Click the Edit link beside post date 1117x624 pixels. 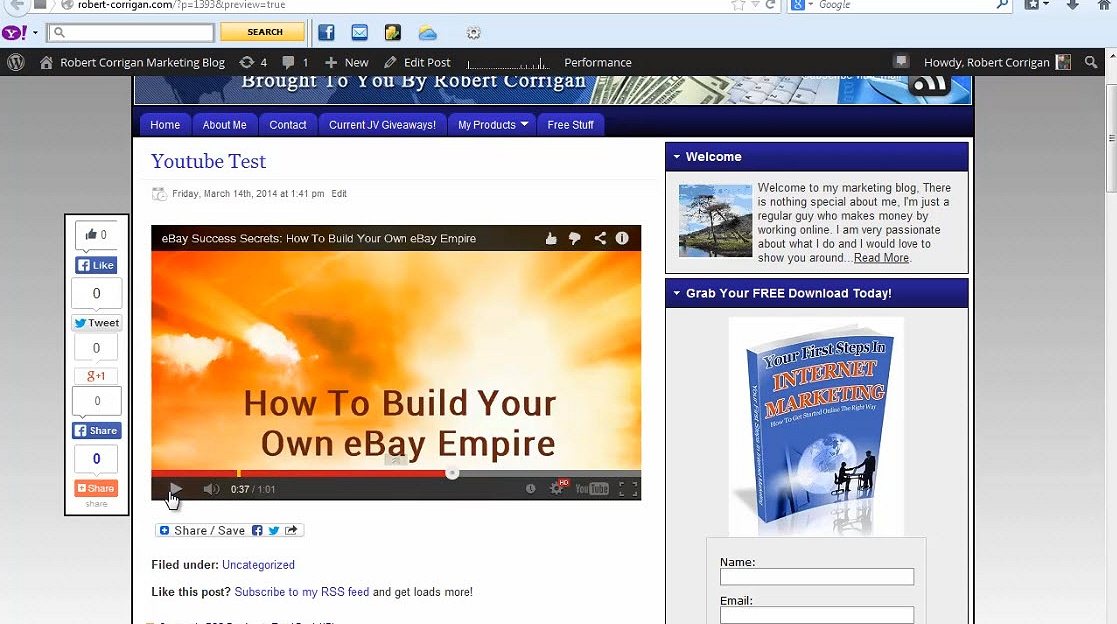click(x=339, y=194)
